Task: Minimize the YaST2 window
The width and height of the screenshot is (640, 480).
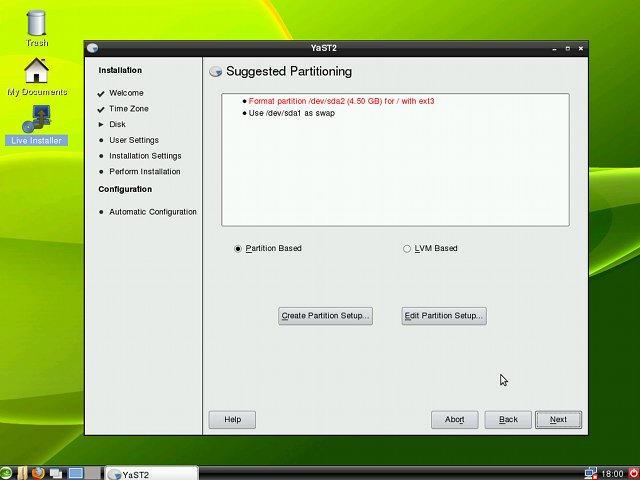Action: 554,49
